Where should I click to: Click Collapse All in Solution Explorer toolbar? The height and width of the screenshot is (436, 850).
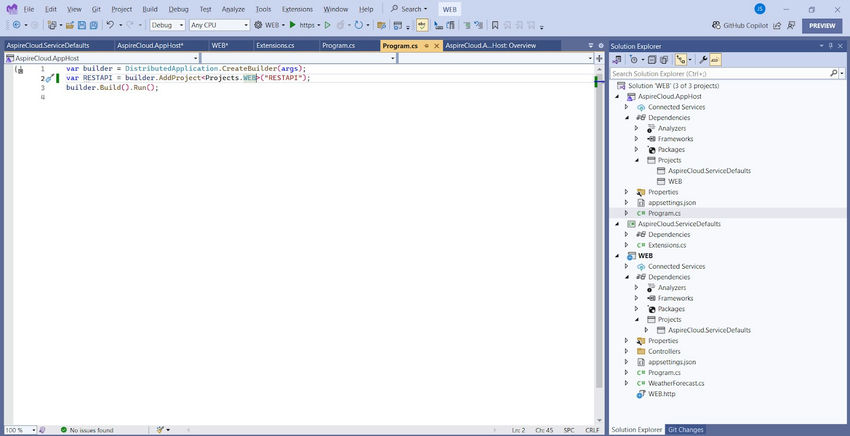pyautogui.click(x=651, y=60)
